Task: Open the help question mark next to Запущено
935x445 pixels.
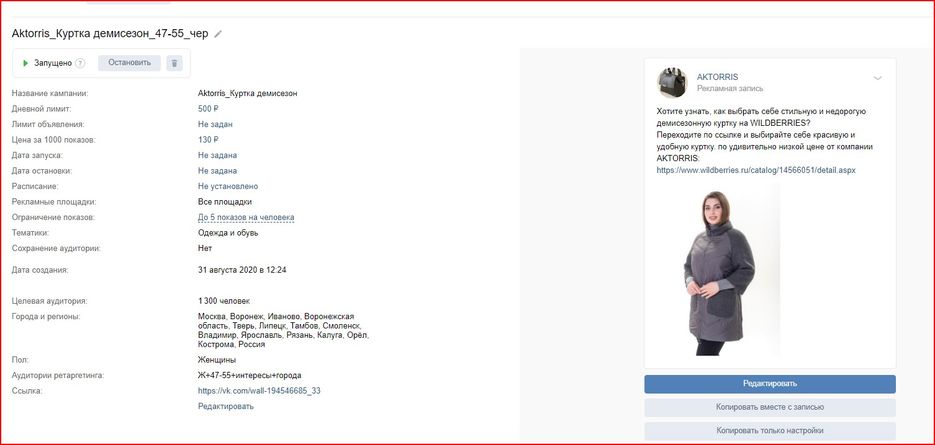Action: coord(81,63)
